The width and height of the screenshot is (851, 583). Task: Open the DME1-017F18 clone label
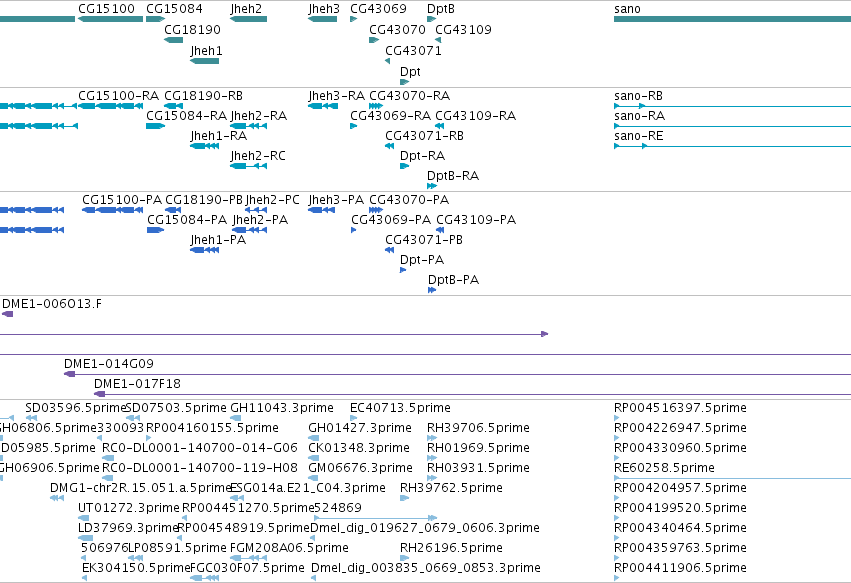pos(137,384)
